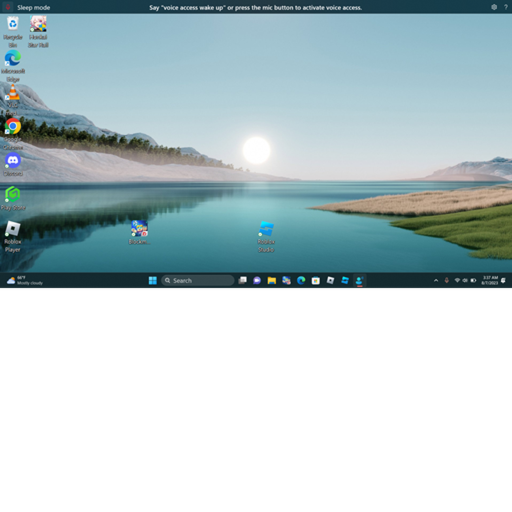This screenshot has width=512, height=512.
Task: Open the clock and date calendar flyout
Action: (x=489, y=280)
